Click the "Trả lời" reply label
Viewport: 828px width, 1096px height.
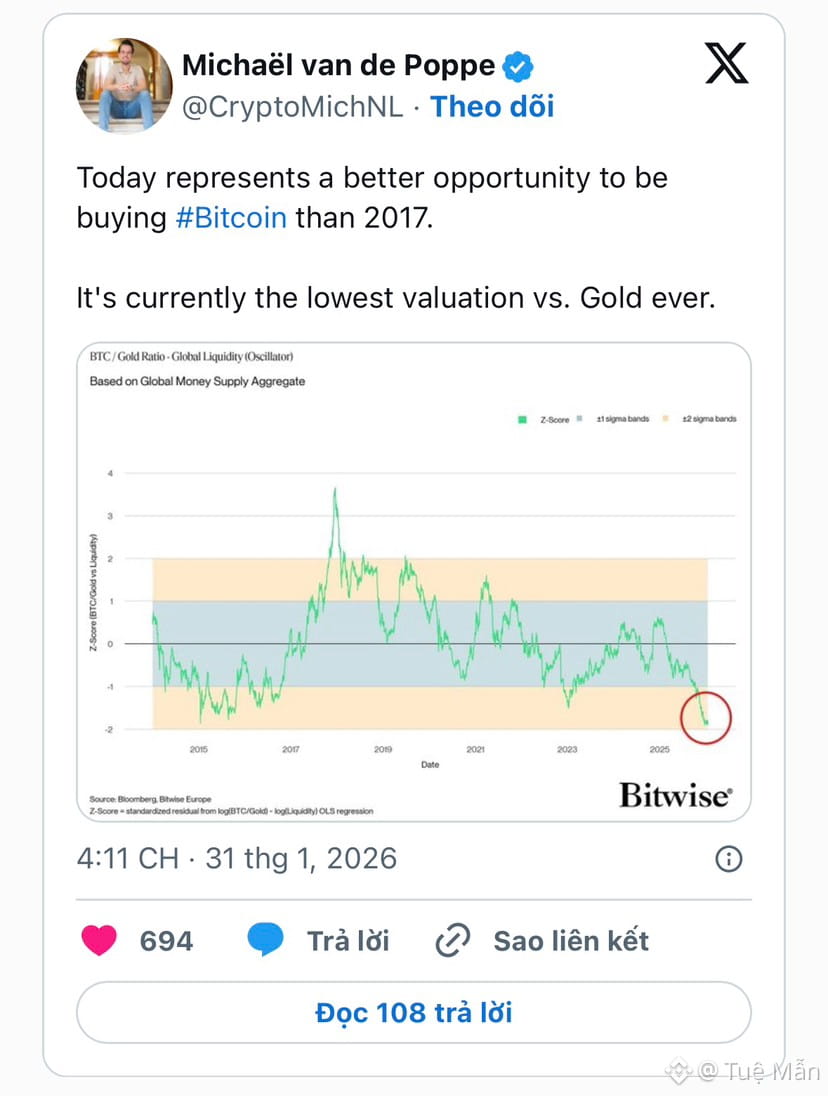click(x=347, y=940)
